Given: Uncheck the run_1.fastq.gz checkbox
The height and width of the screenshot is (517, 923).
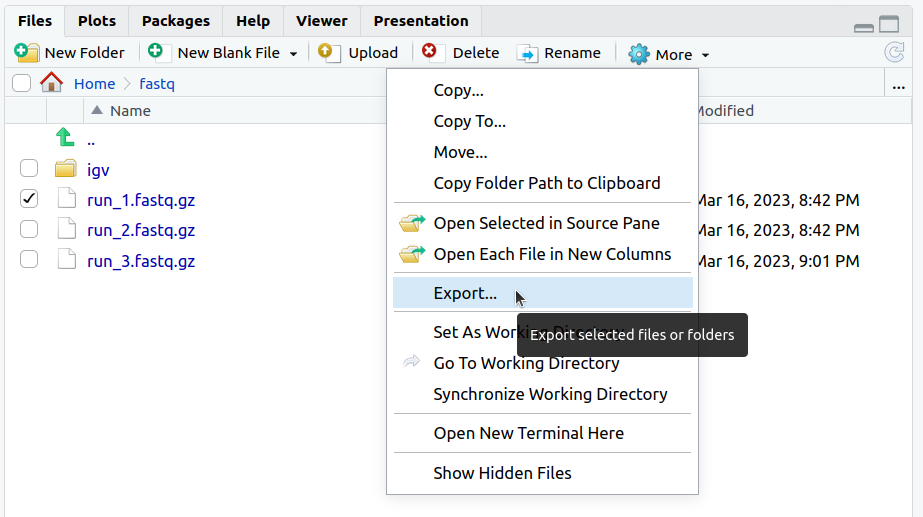Looking at the screenshot, I should coord(28,199).
